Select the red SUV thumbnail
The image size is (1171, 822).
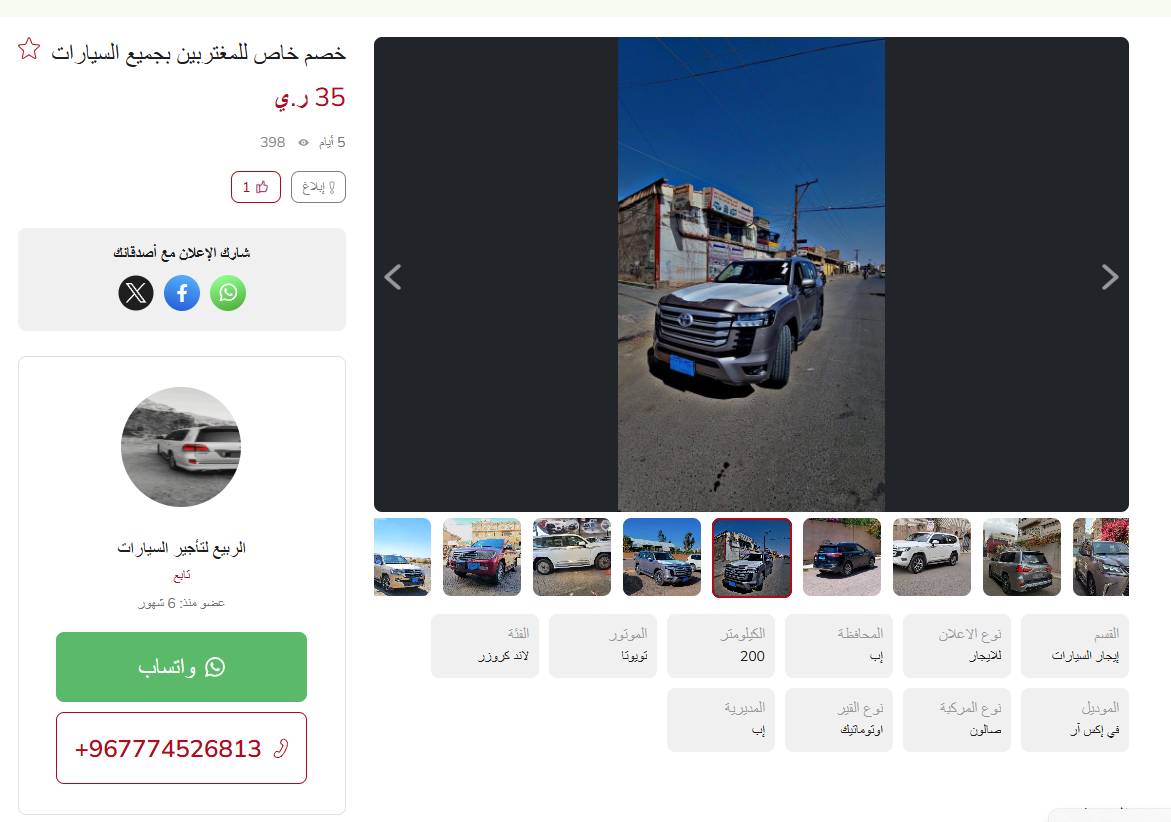tap(482, 557)
